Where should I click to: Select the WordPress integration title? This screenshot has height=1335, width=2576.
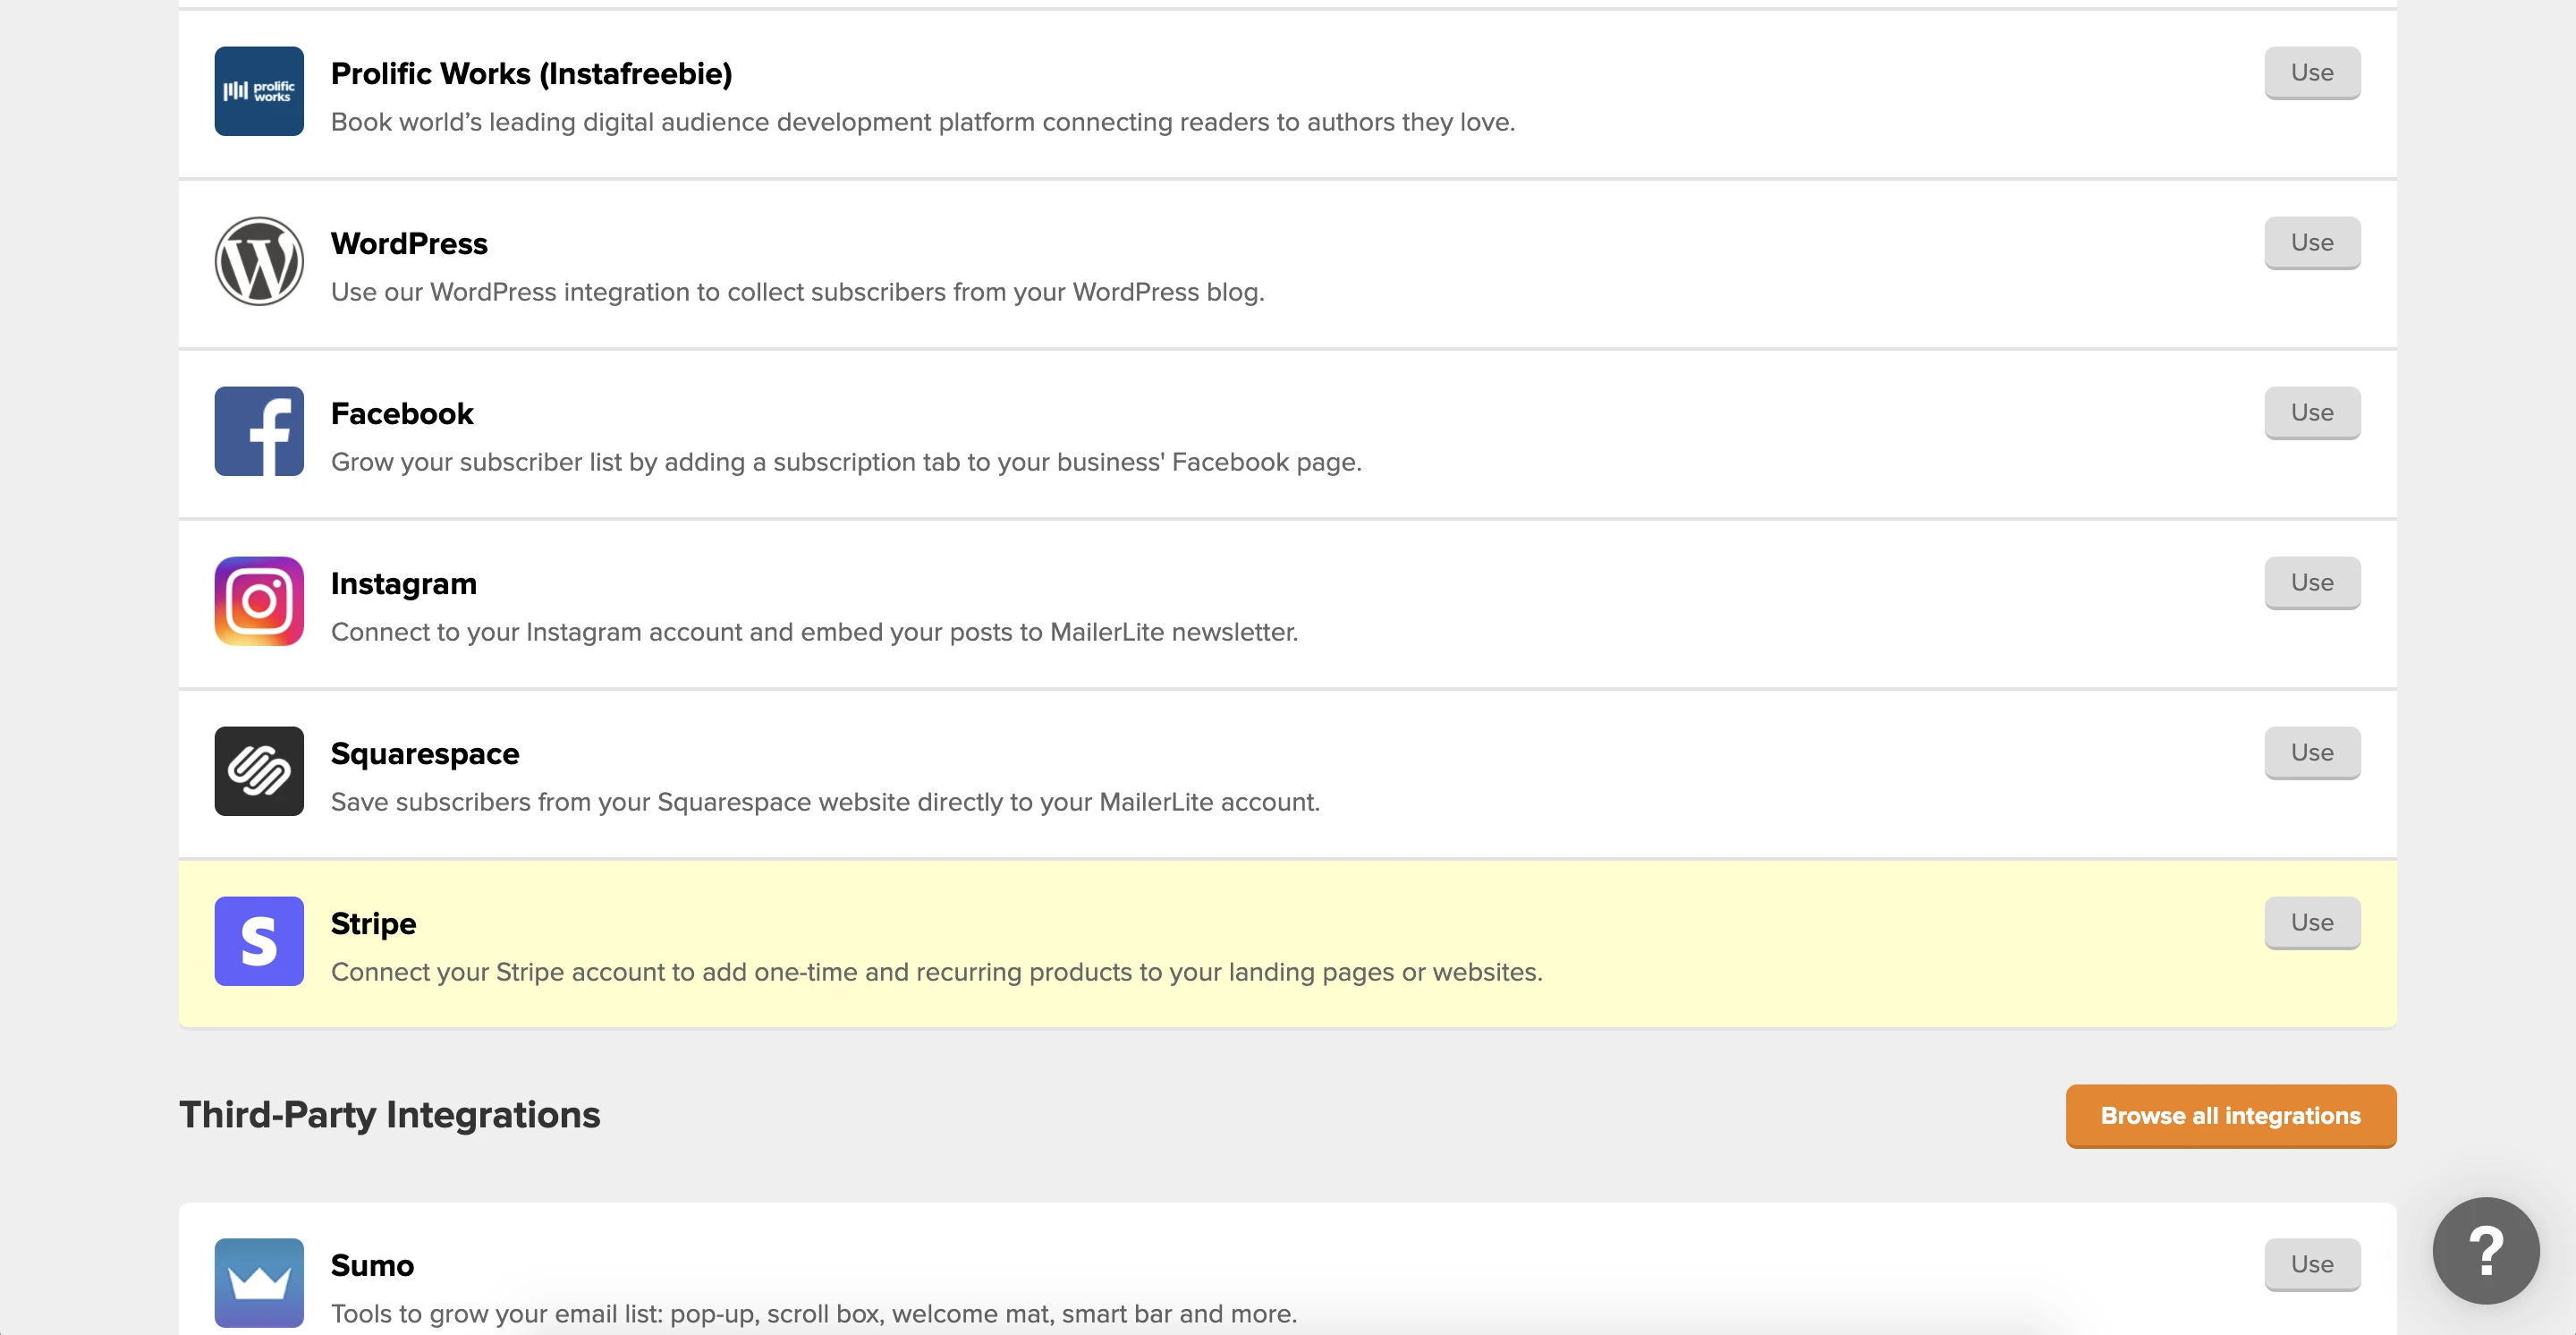409,243
